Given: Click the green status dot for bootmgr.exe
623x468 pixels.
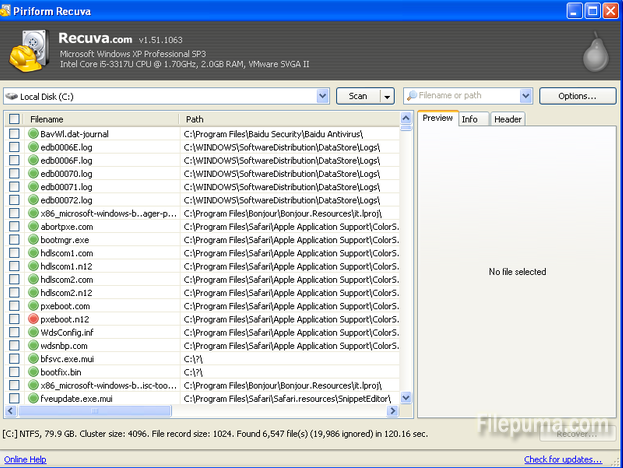Looking at the screenshot, I should pyautogui.click(x=33, y=240).
